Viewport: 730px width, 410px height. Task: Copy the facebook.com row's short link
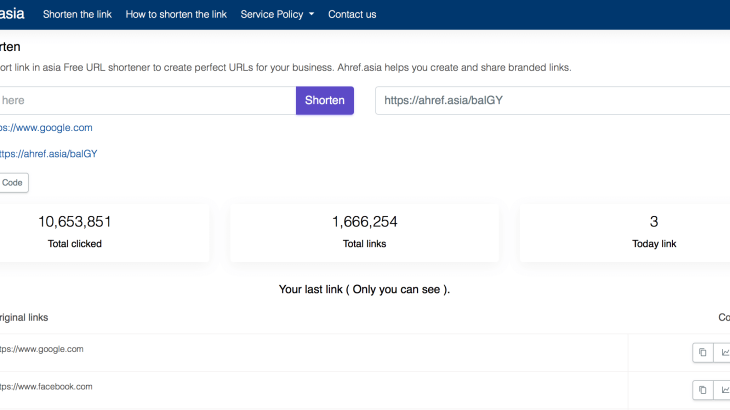click(702, 389)
